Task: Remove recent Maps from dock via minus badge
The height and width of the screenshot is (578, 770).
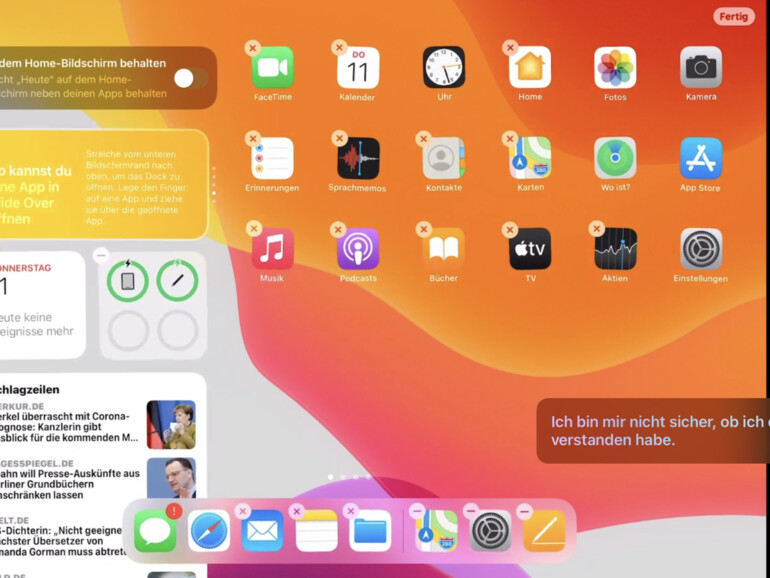Action: tap(417, 511)
